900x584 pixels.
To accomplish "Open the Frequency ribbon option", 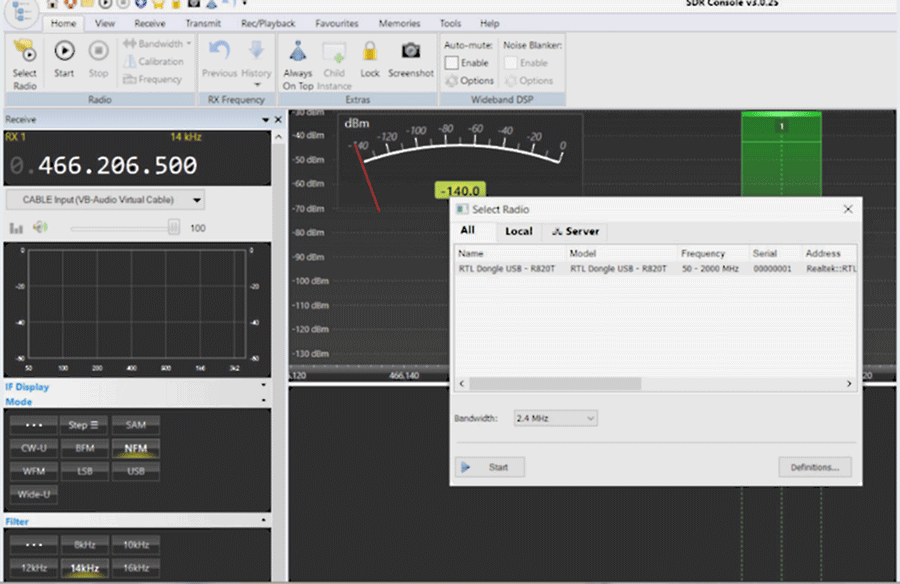I will pos(153,79).
